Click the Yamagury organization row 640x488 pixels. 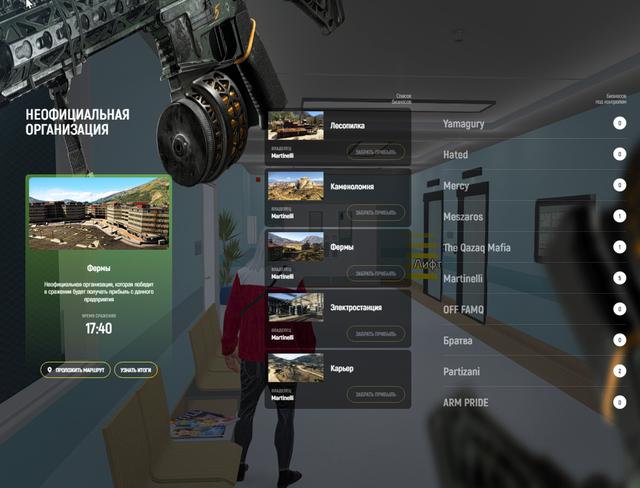[535, 123]
